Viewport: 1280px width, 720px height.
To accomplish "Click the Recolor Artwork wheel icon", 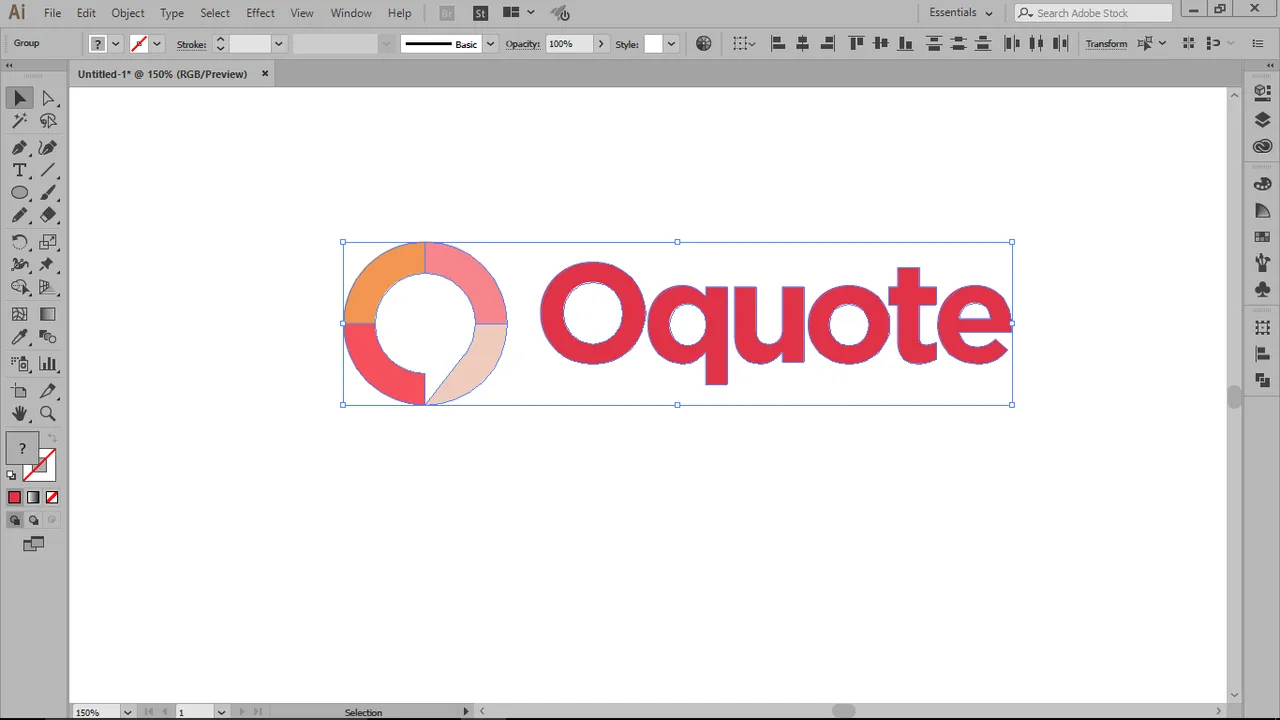I will point(704,44).
